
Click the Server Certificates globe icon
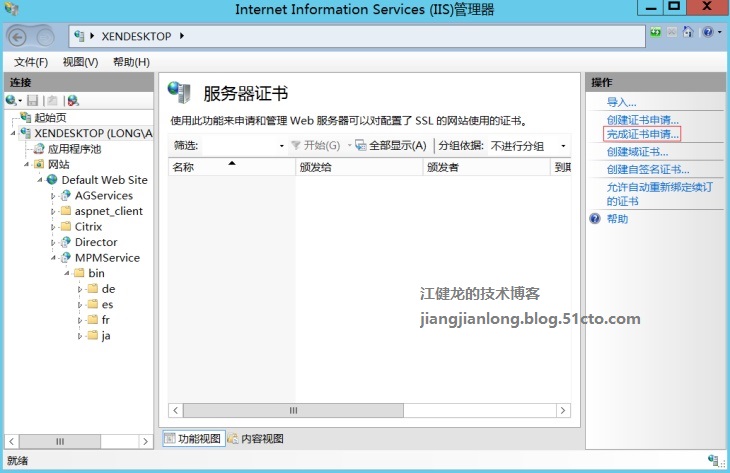click(x=179, y=92)
